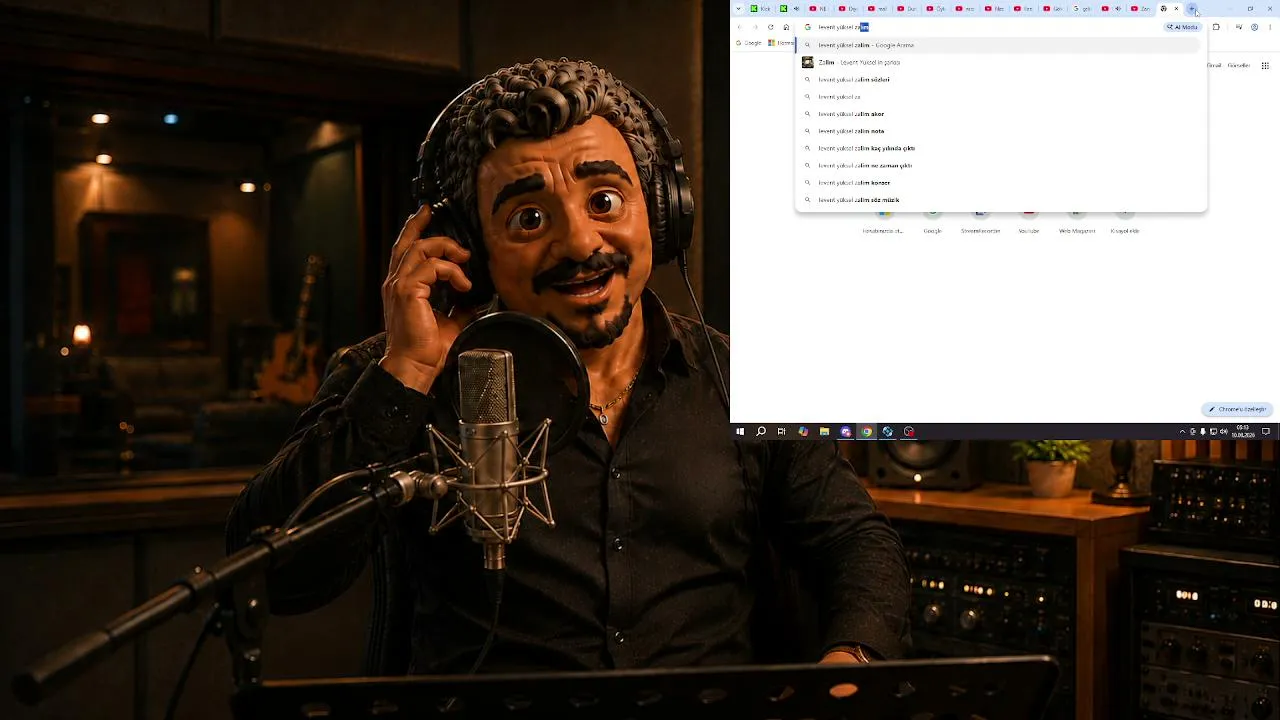The height and width of the screenshot is (720, 1280).
Task: Open the tab search dropdown arrow
Action: coord(738,8)
